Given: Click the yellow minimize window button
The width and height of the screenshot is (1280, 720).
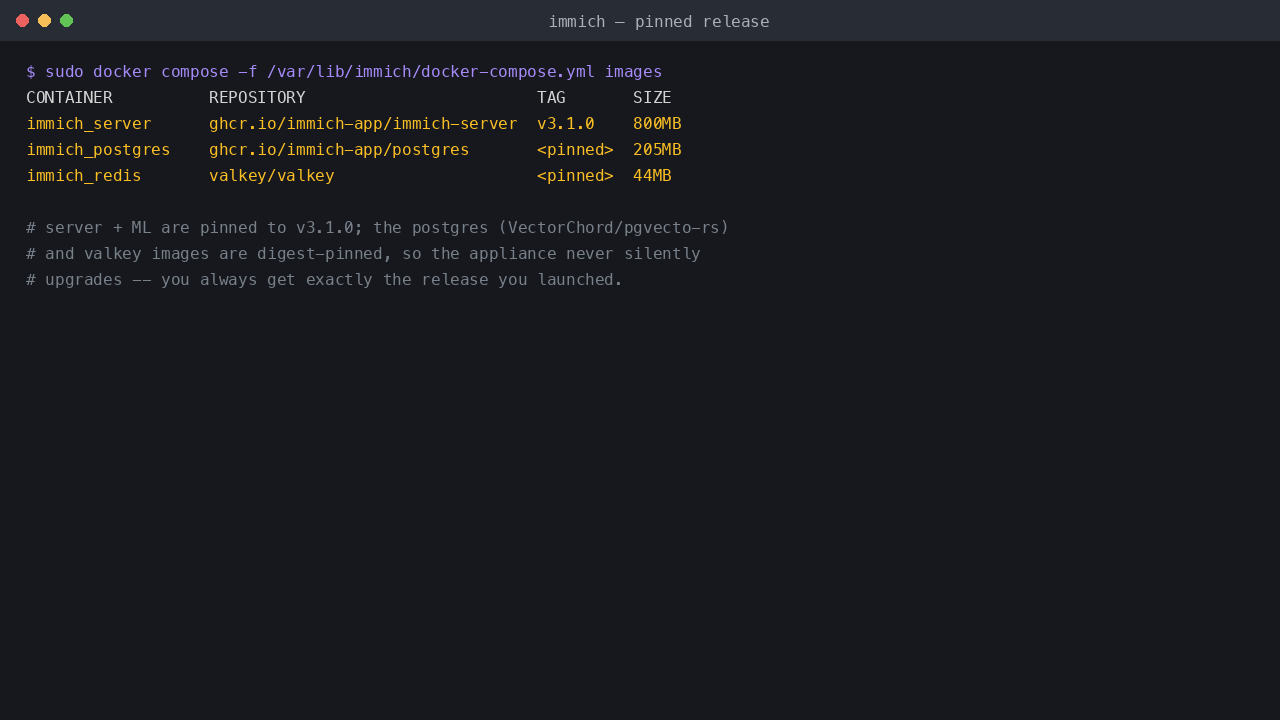Looking at the screenshot, I should pyautogui.click(x=44, y=20).
